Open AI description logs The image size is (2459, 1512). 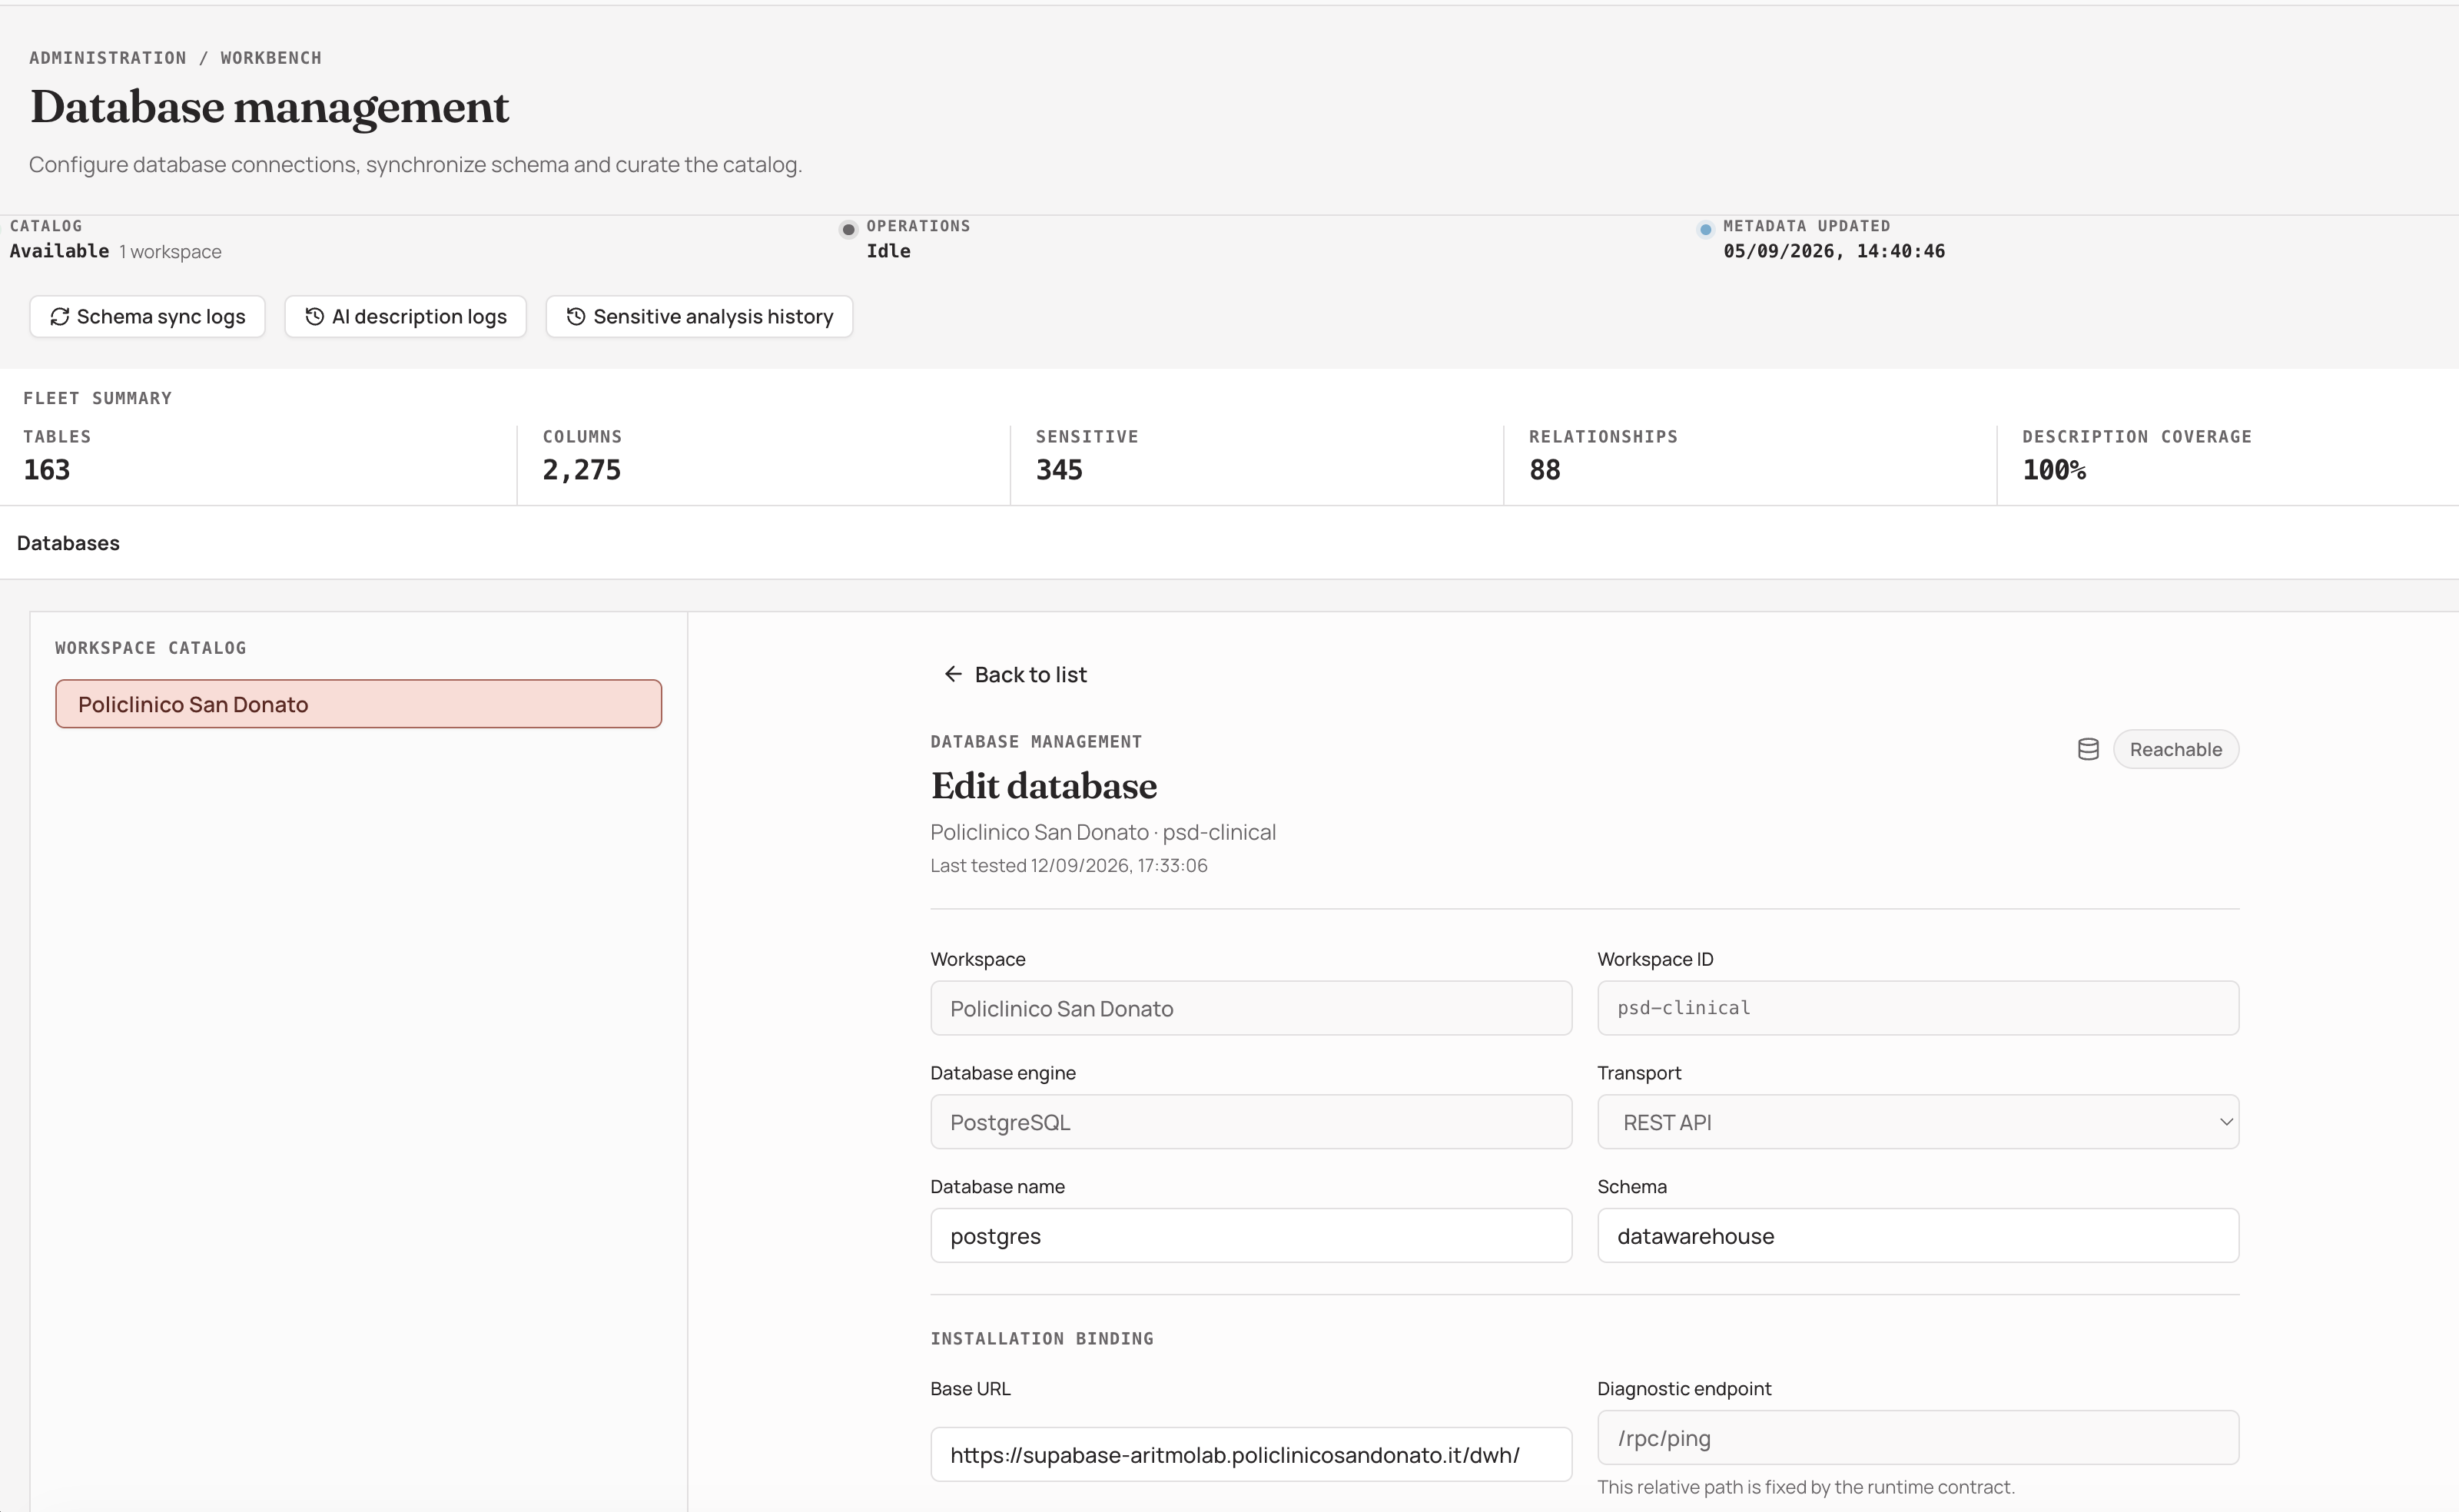click(405, 317)
